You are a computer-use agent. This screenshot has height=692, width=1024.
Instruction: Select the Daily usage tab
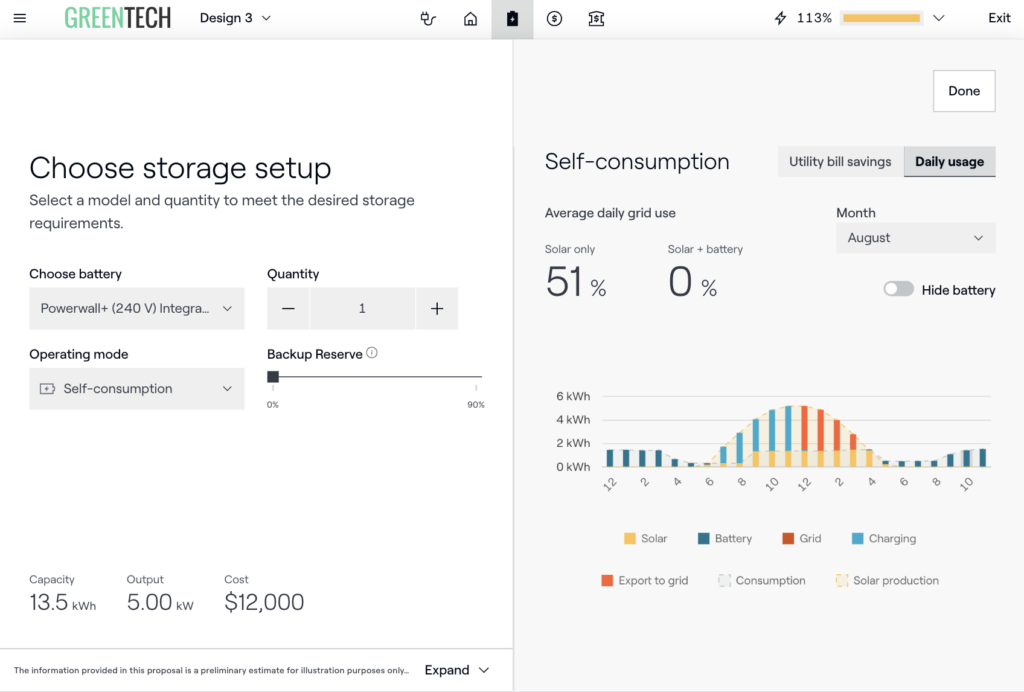click(949, 161)
